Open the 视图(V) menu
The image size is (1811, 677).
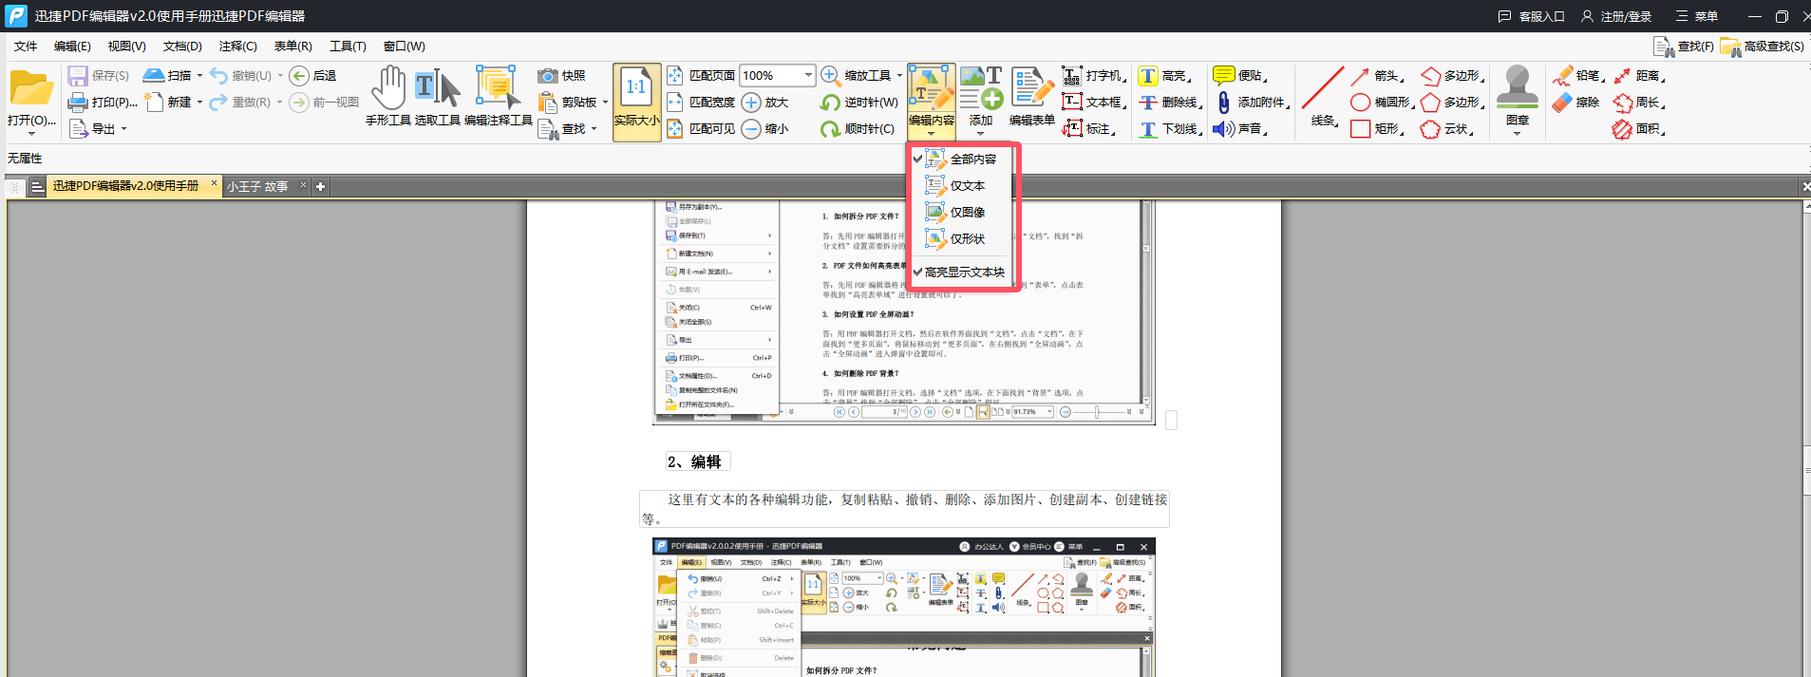(127, 46)
